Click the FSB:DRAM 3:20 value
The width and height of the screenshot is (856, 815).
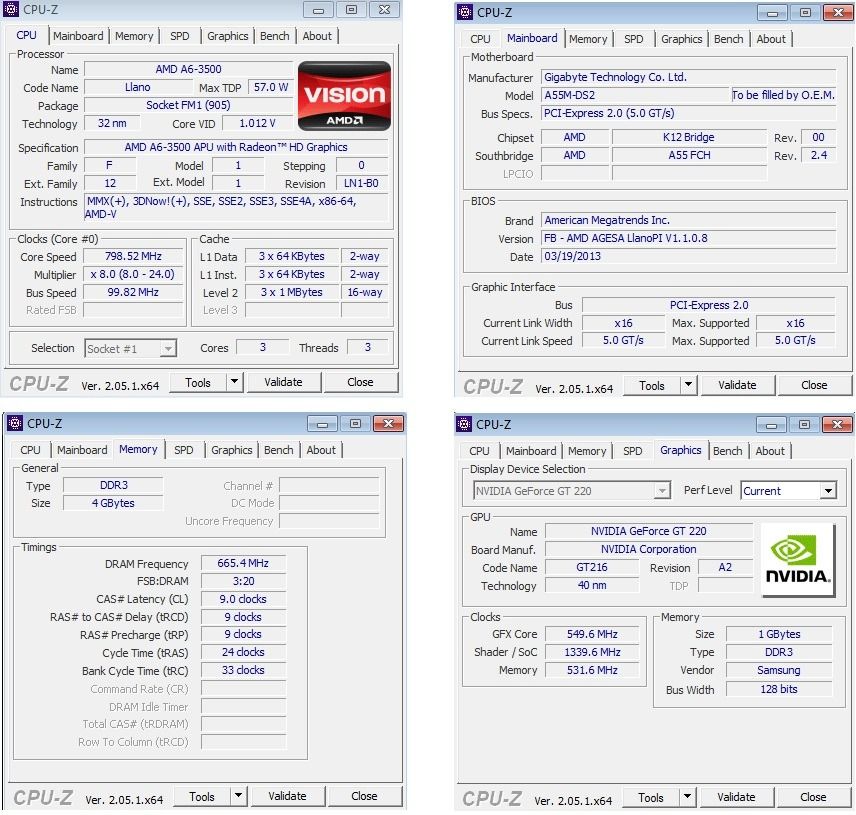(x=243, y=581)
